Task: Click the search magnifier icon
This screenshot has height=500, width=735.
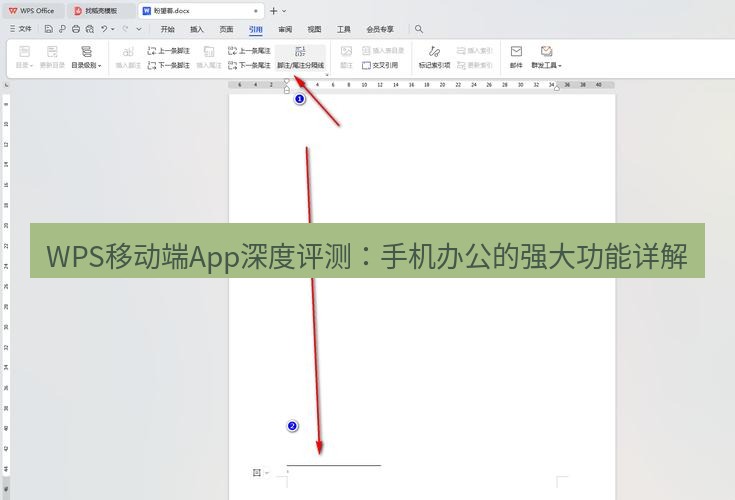Action: [x=419, y=29]
